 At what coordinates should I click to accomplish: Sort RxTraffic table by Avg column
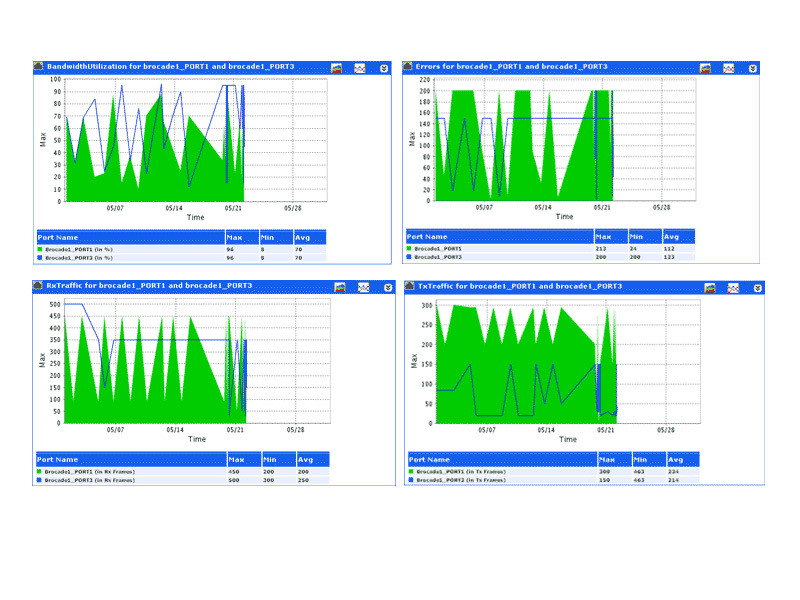tap(313, 459)
